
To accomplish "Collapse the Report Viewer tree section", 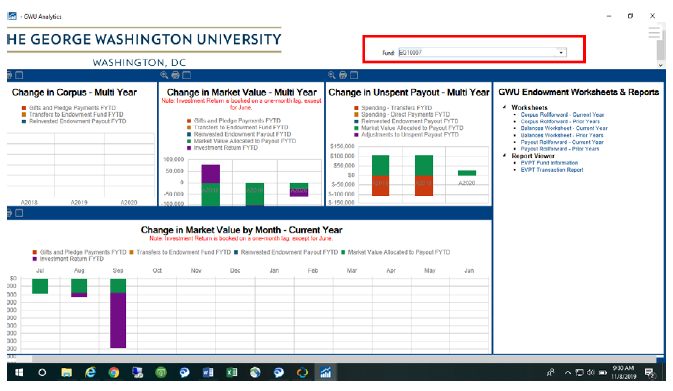I will click(x=504, y=155).
